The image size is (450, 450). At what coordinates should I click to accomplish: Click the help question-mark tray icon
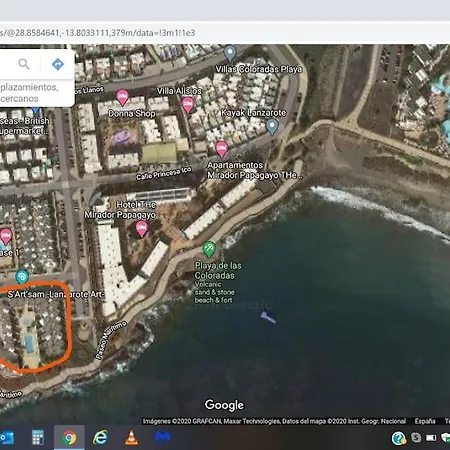(398, 438)
